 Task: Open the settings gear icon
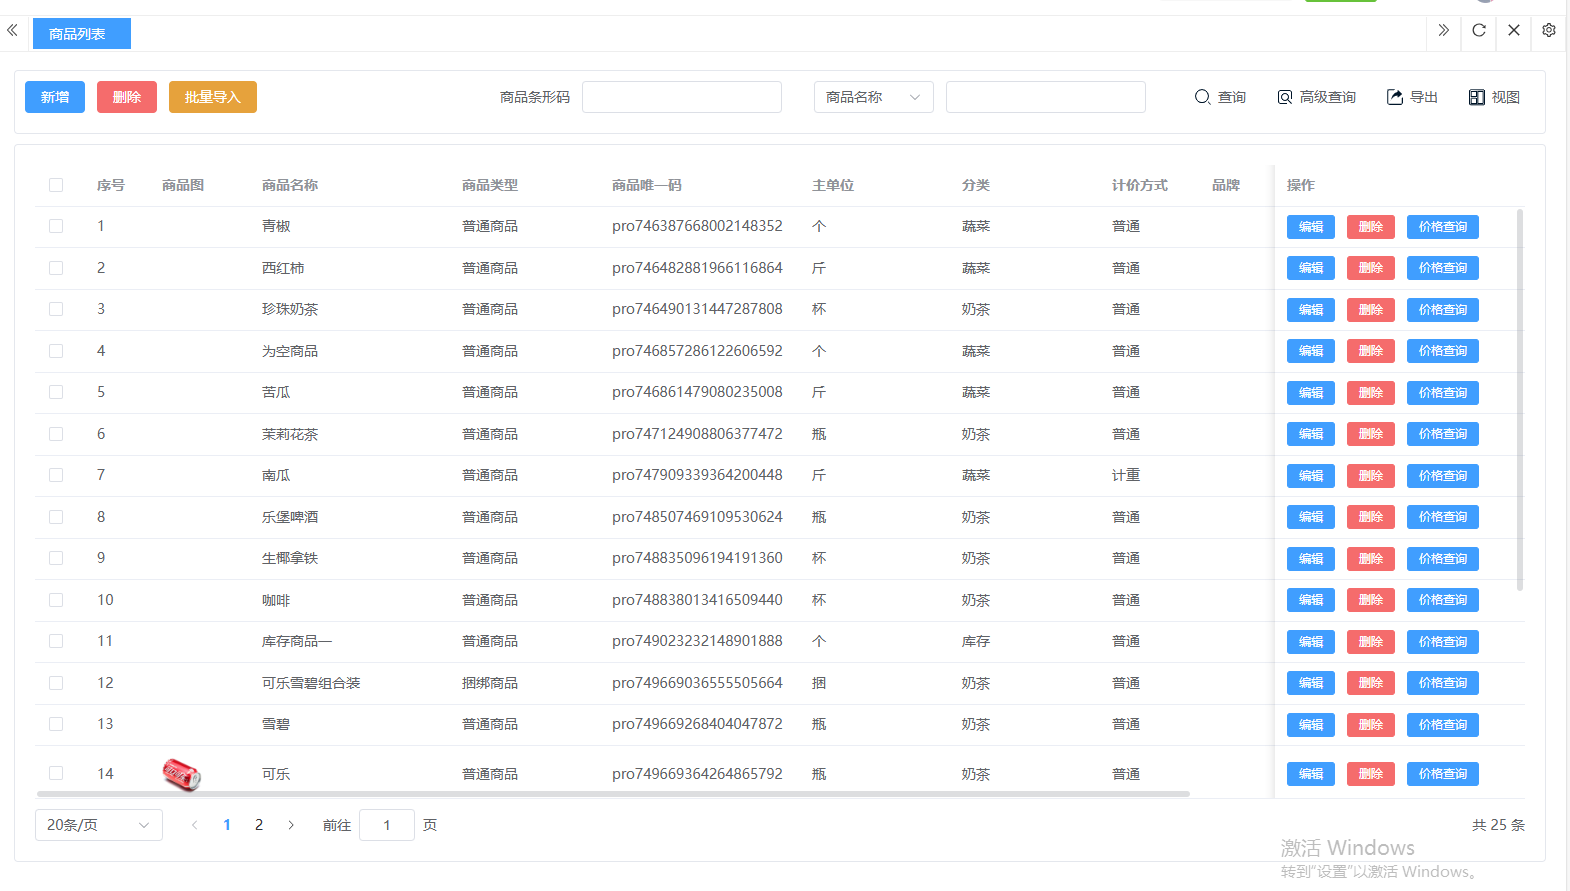[1549, 30]
